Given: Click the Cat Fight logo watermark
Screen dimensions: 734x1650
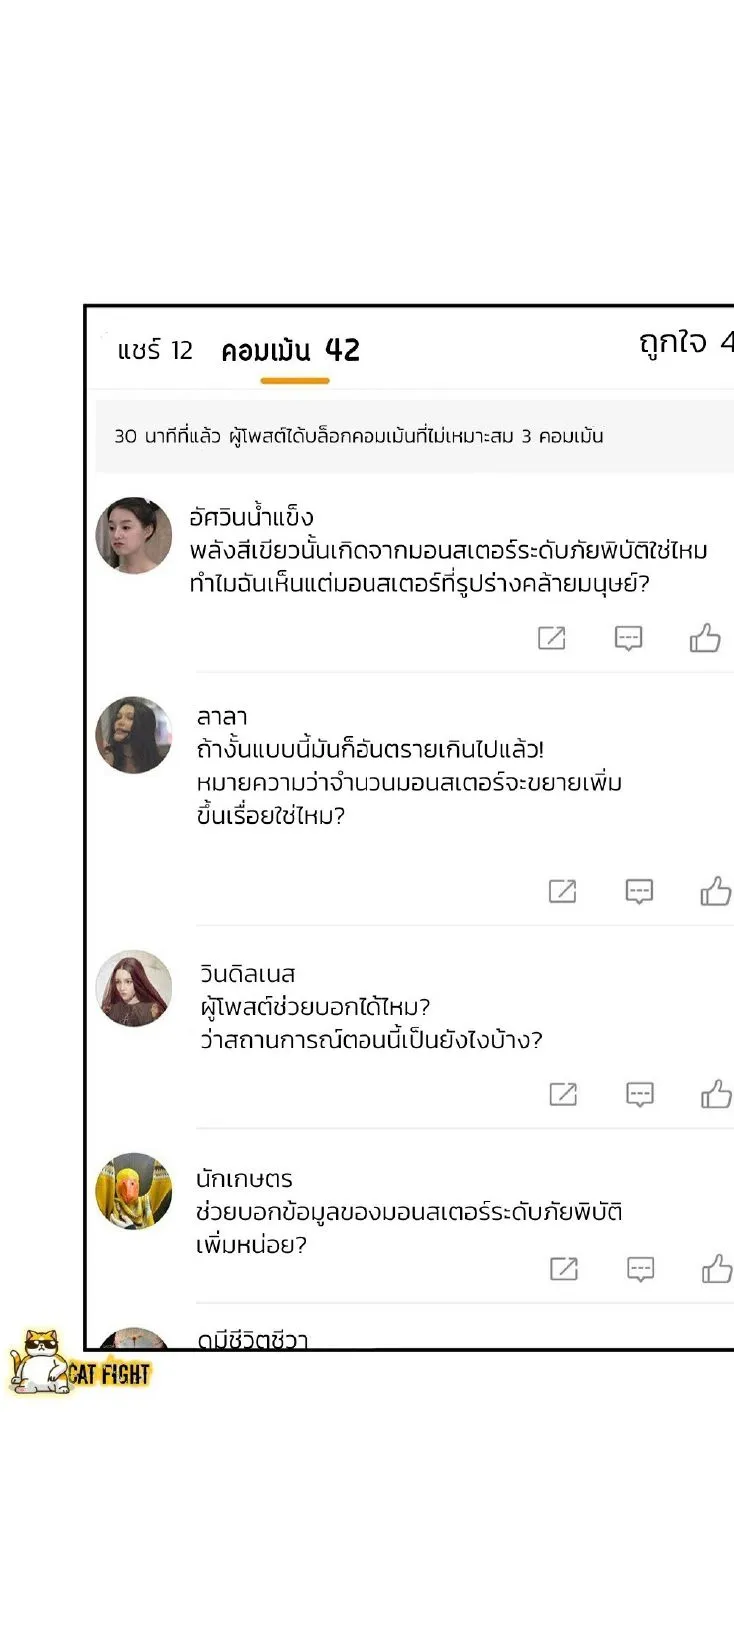Looking at the screenshot, I should (80, 1364).
